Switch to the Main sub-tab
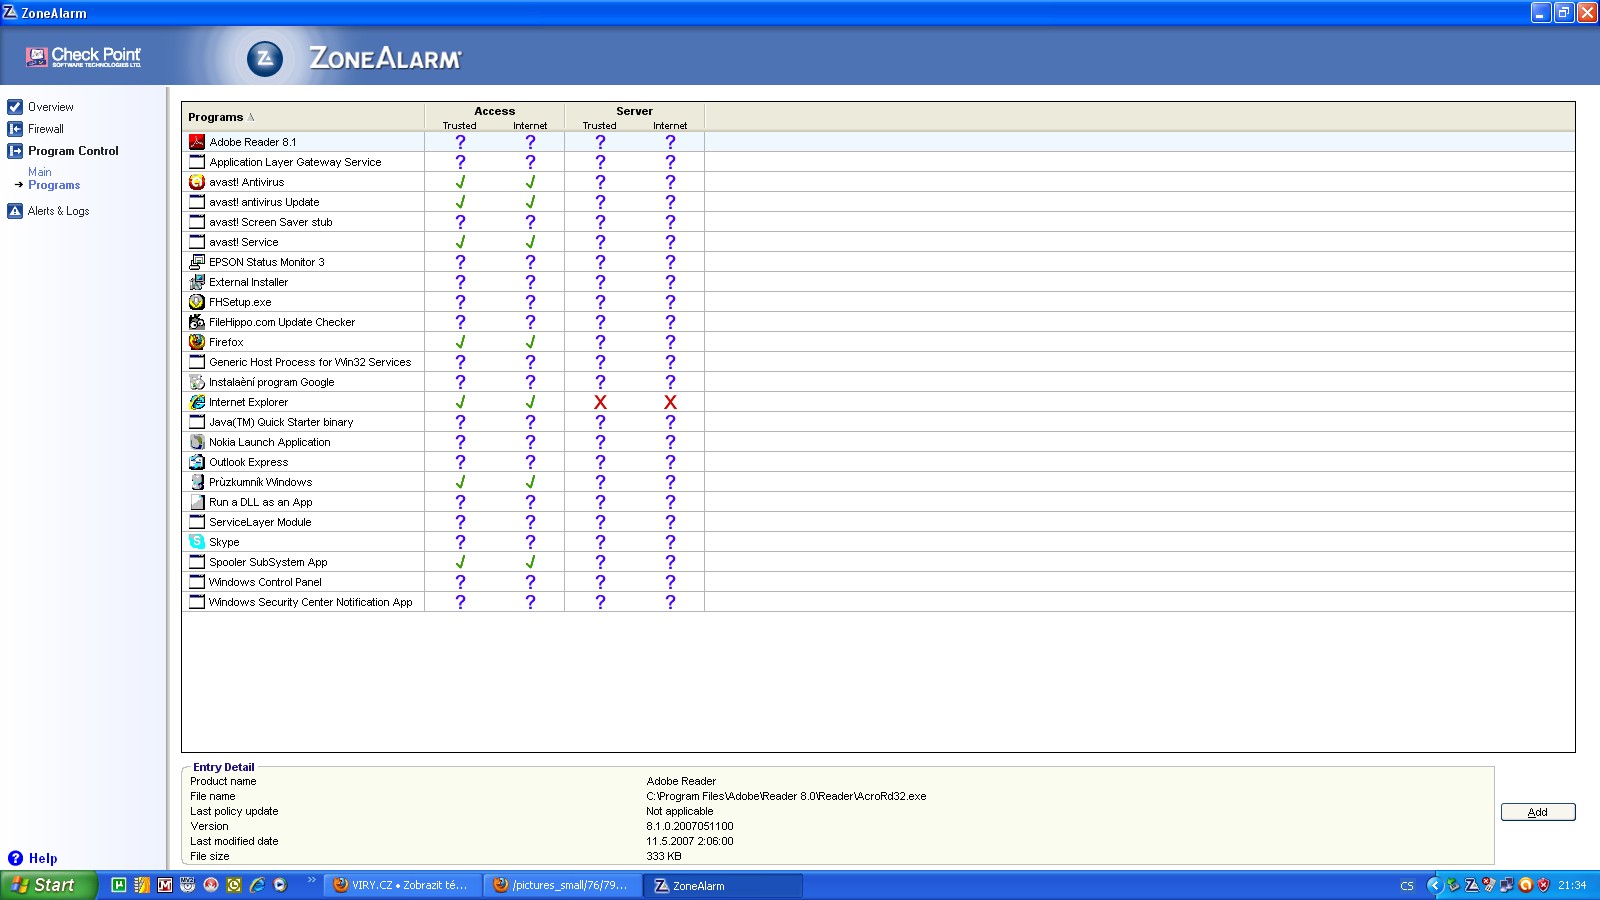1600x900 pixels. click(40, 172)
